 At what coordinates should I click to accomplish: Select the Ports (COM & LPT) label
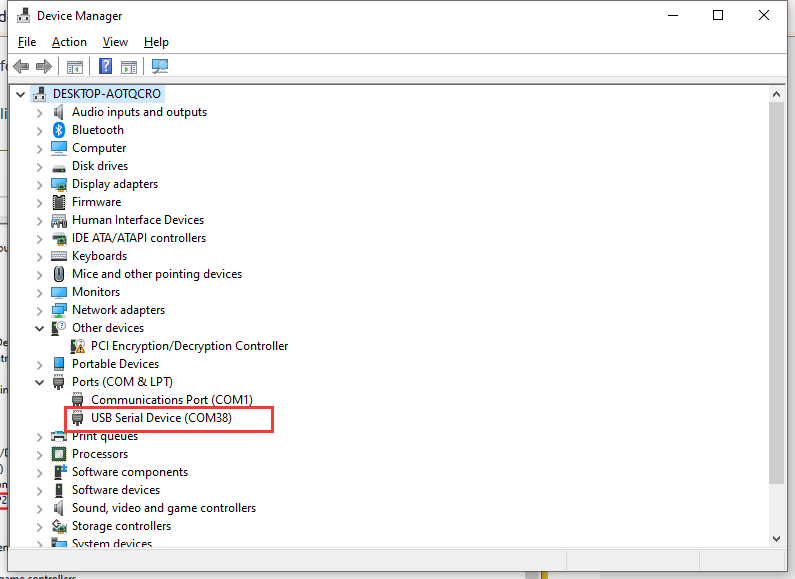tap(122, 382)
